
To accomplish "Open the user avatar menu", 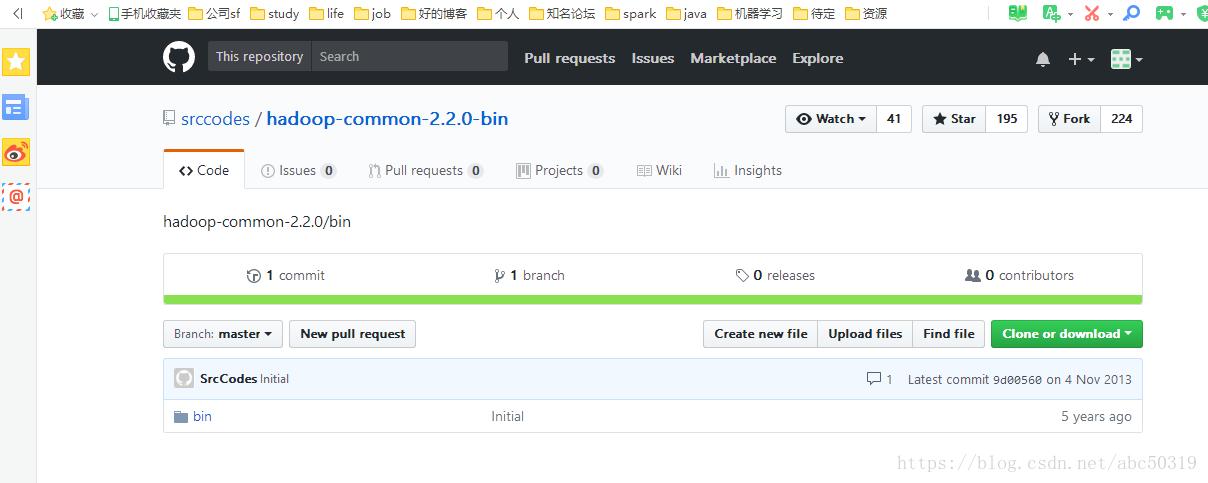I will click(x=1126, y=59).
